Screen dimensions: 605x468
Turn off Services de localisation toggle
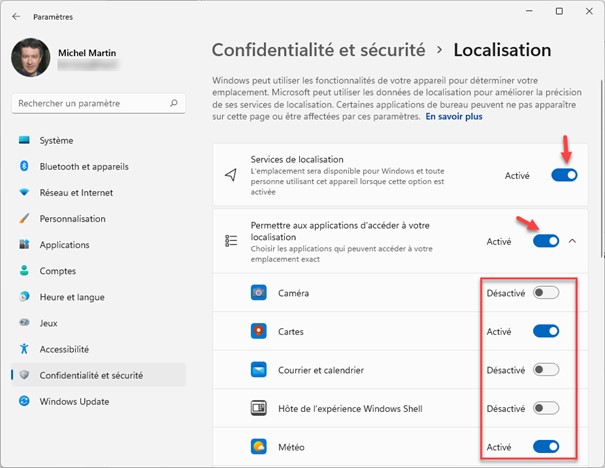click(564, 175)
